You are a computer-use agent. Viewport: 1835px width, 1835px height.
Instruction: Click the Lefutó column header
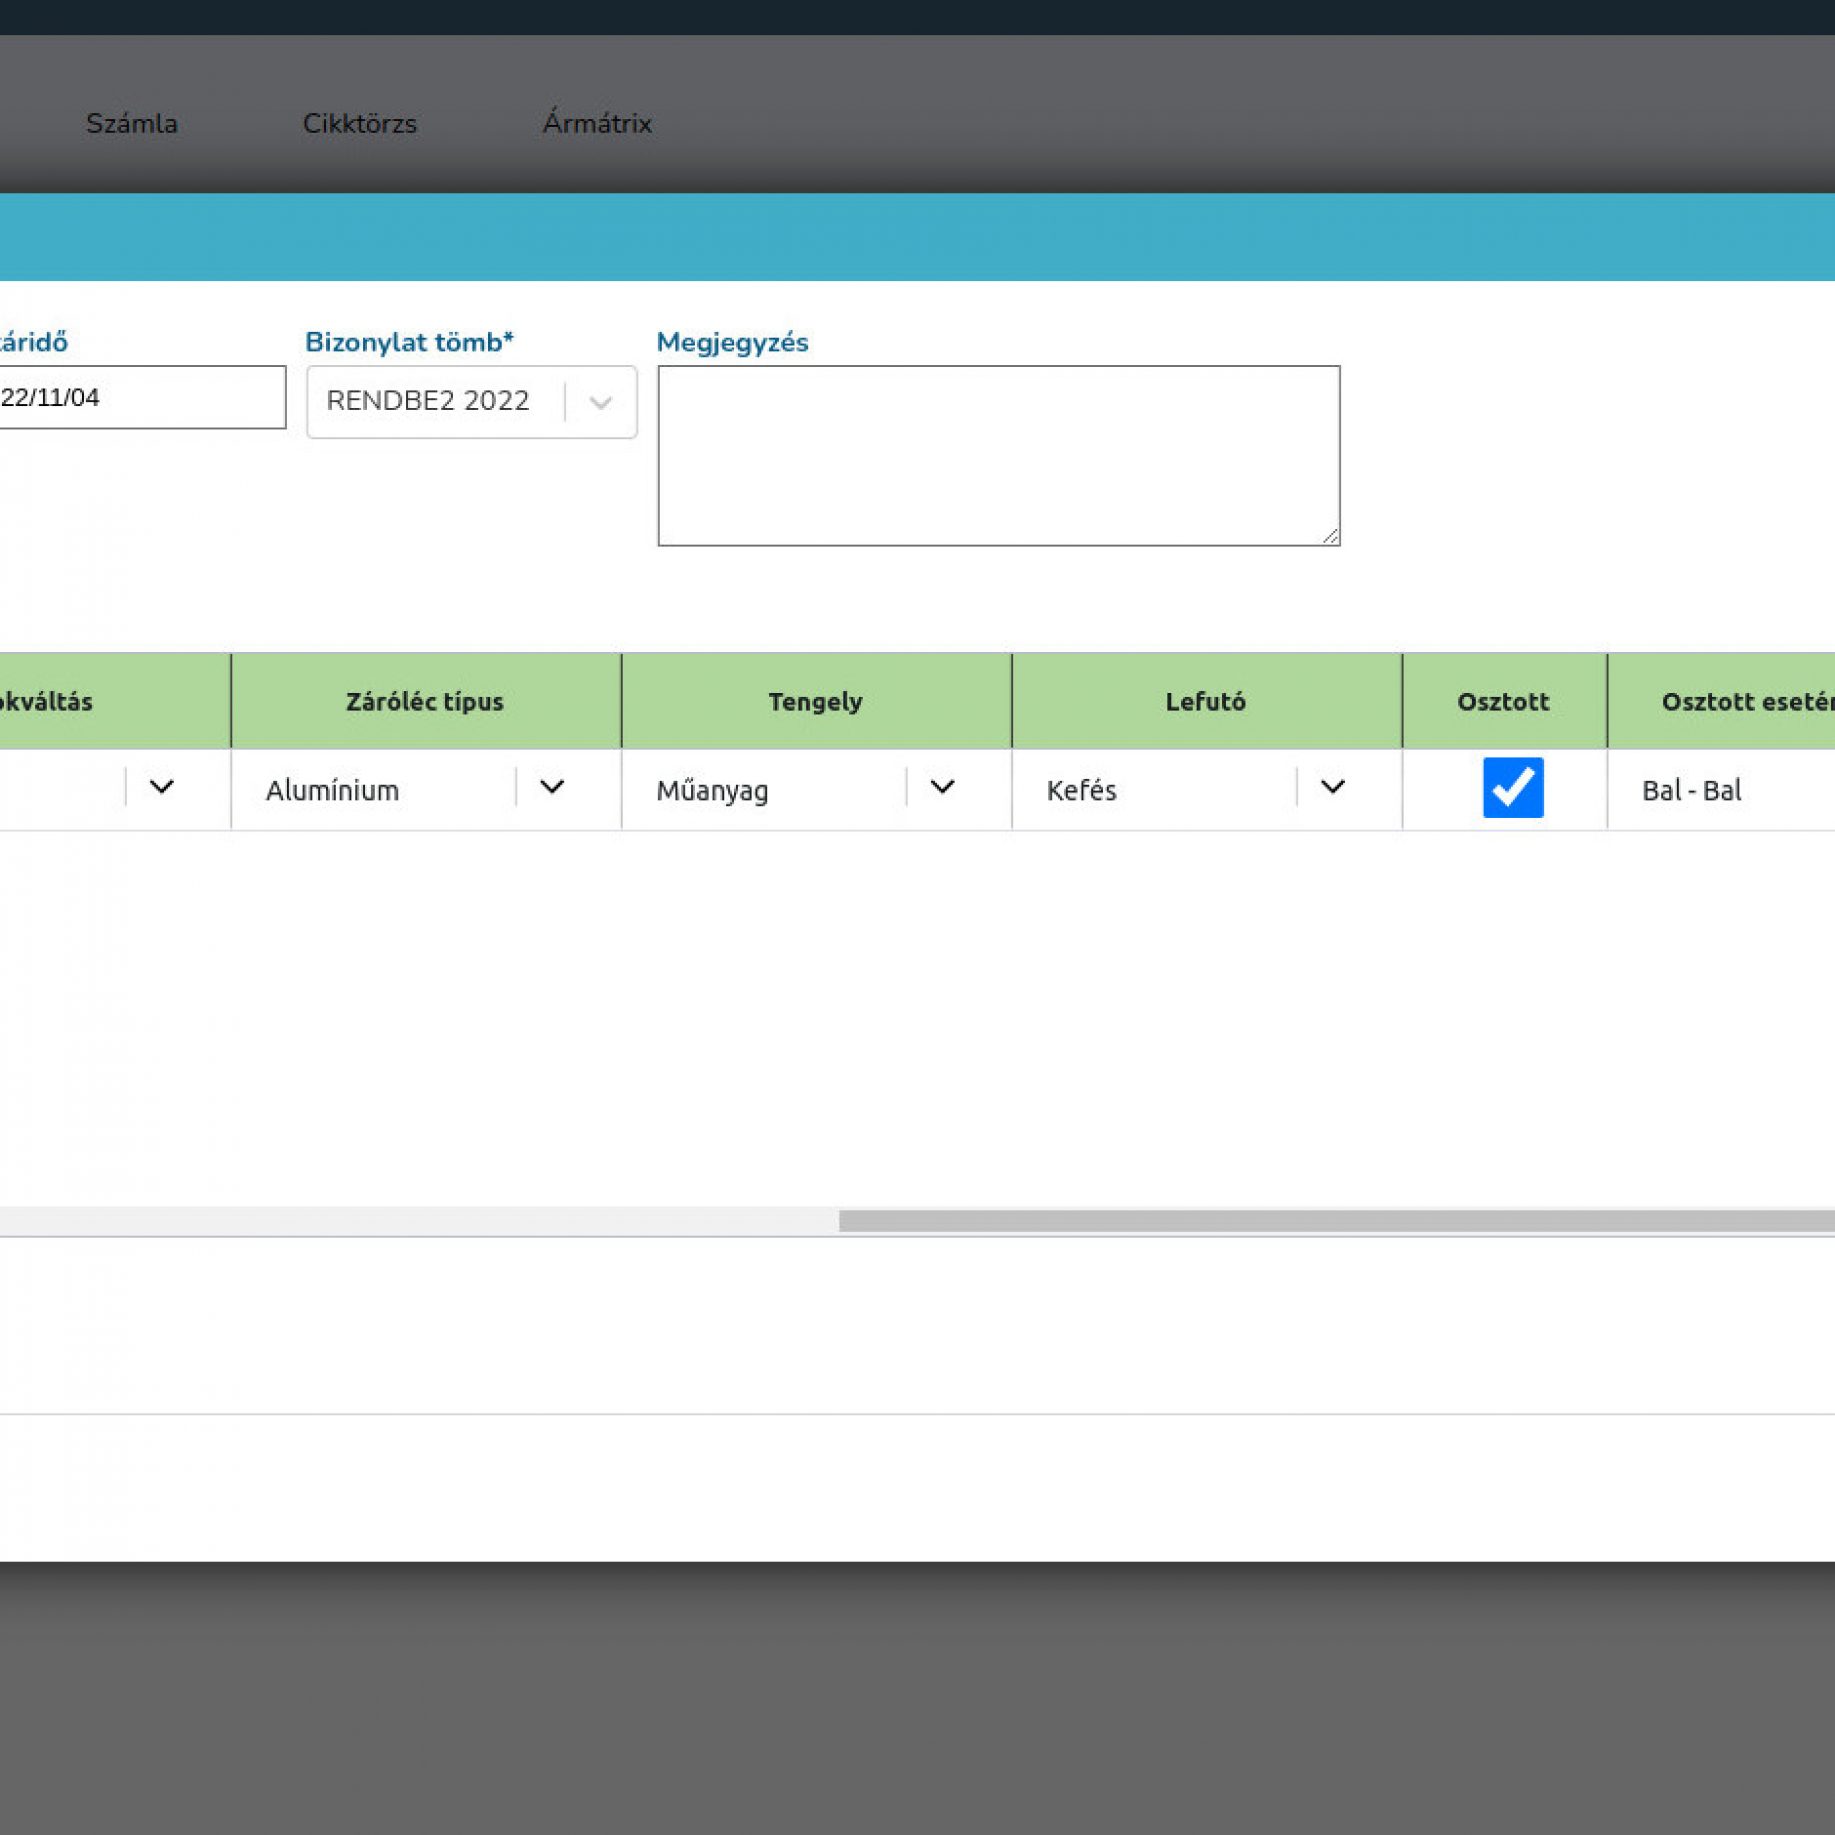click(1205, 701)
